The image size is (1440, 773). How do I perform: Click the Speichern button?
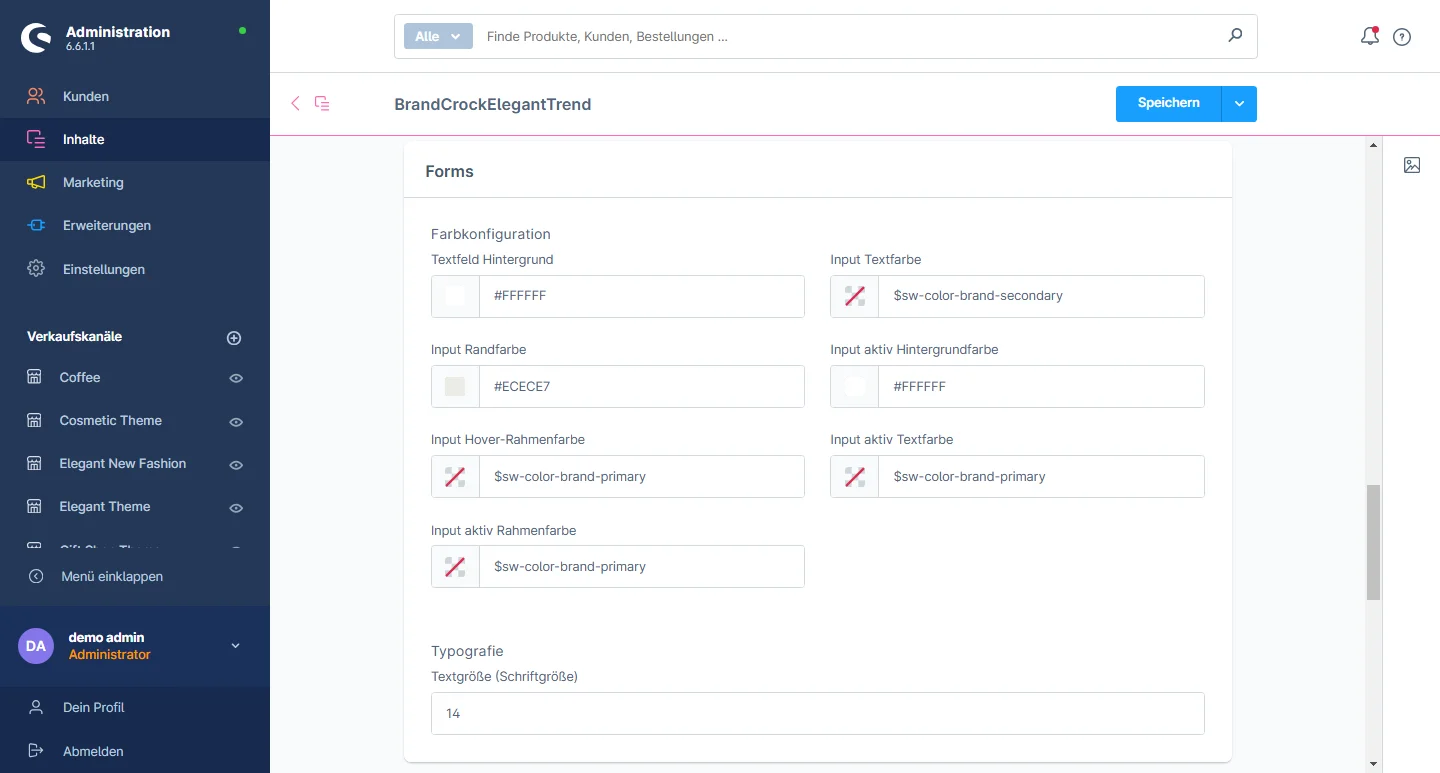coord(1168,104)
